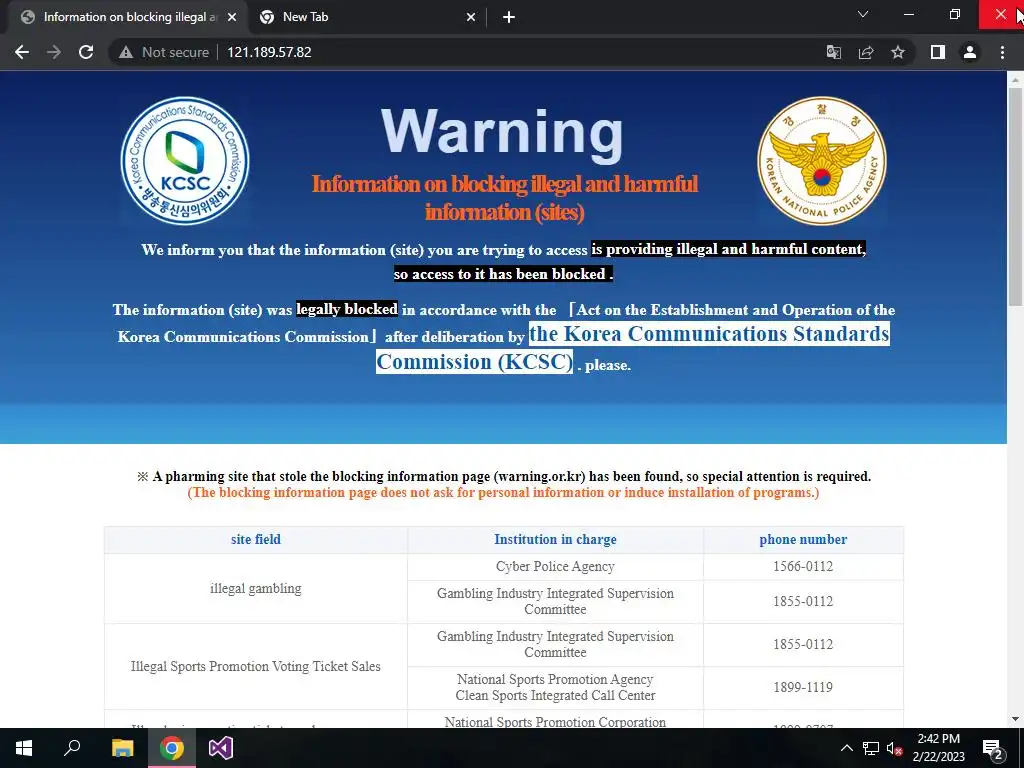
Task: Click the orange blocking illegal and harmful information heading
Action: pyautogui.click(x=505, y=197)
